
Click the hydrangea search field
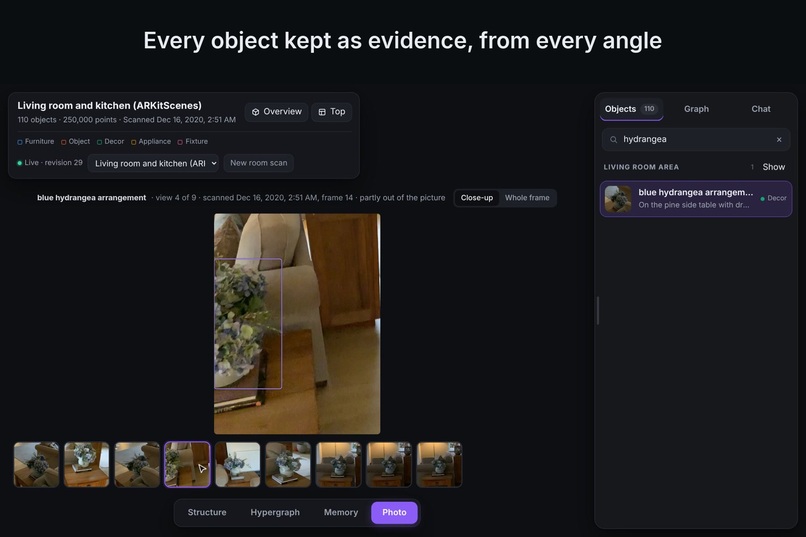695,139
